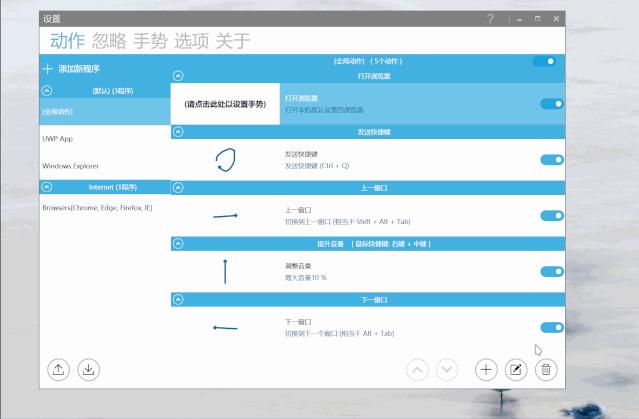The height and width of the screenshot is (419, 639).
Task: Click the edit action pencil icon
Action: [516, 370]
